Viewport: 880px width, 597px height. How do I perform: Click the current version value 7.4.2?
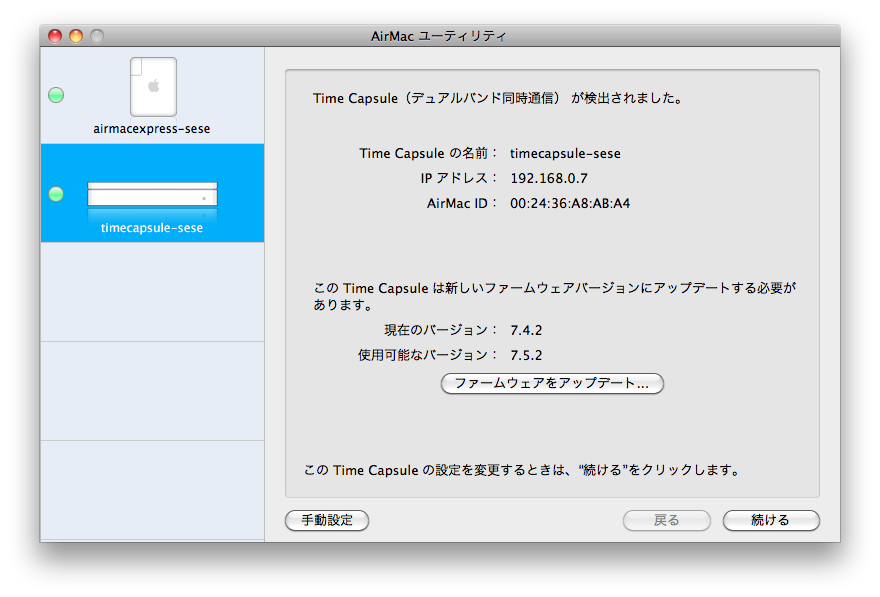click(x=526, y=330)
